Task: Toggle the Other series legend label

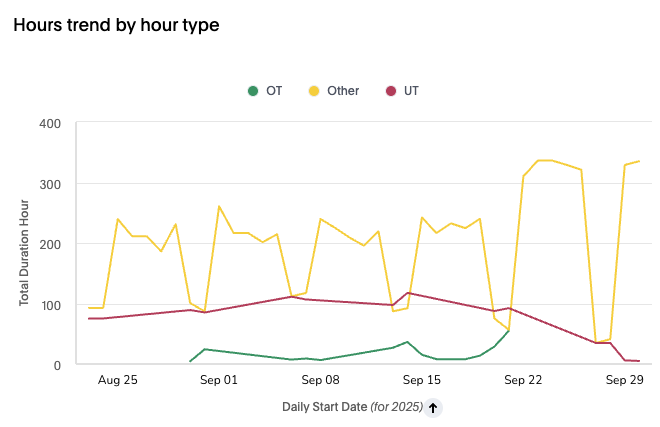Action: click(x=343, y=91)
